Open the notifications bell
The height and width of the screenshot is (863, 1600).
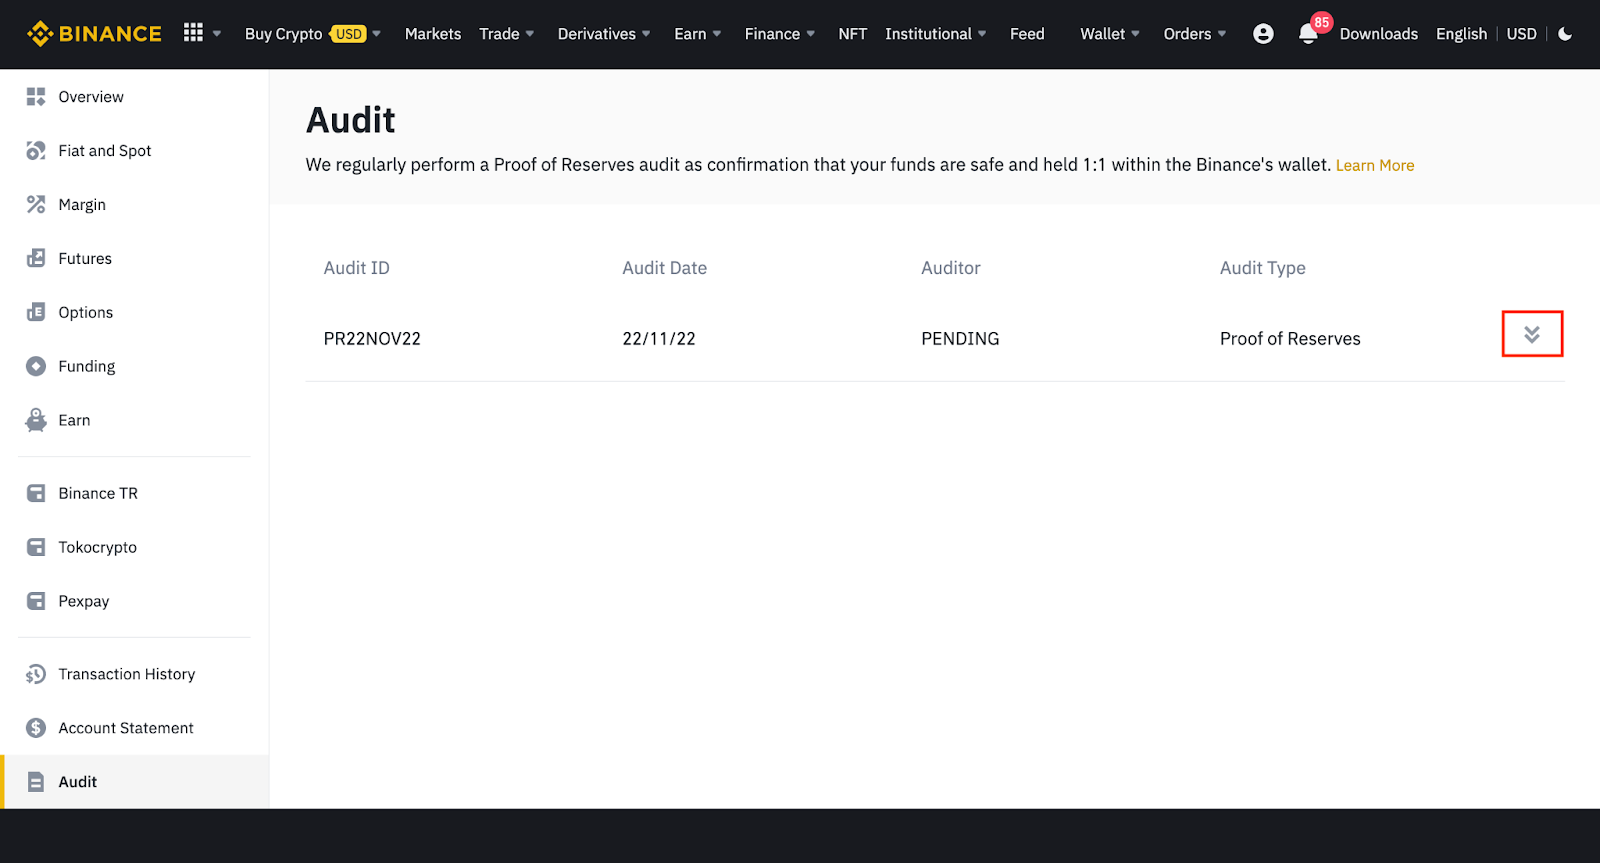click(1308, 34)
